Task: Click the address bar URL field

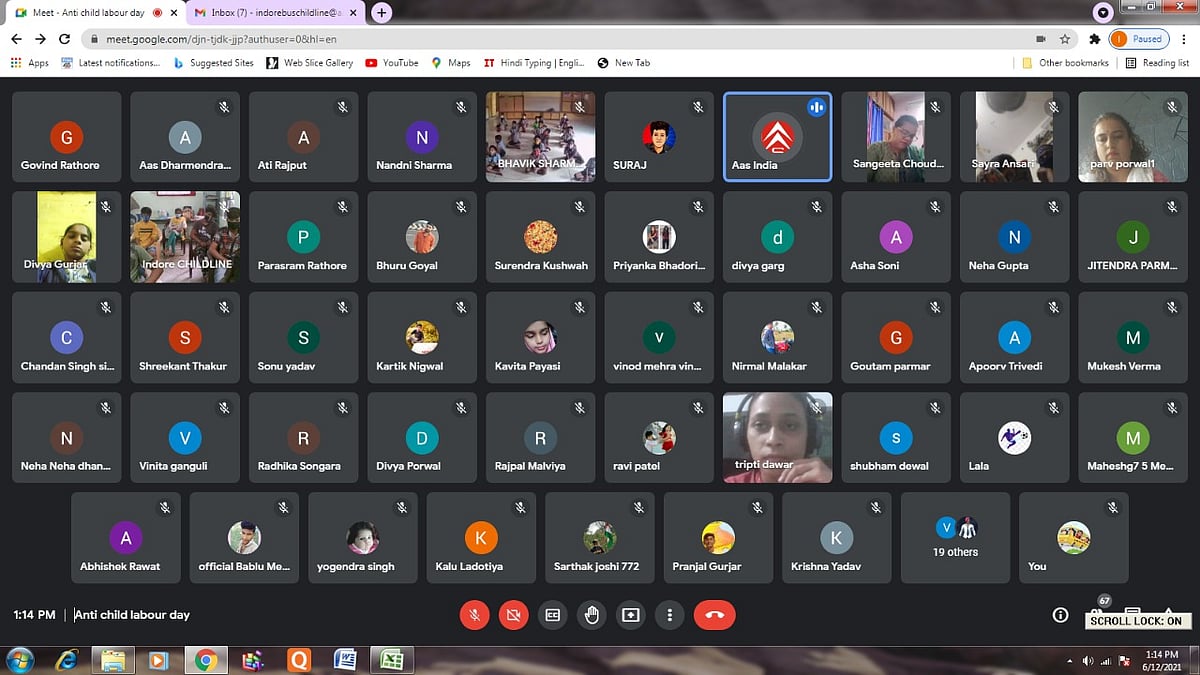Action: point(500,39)
